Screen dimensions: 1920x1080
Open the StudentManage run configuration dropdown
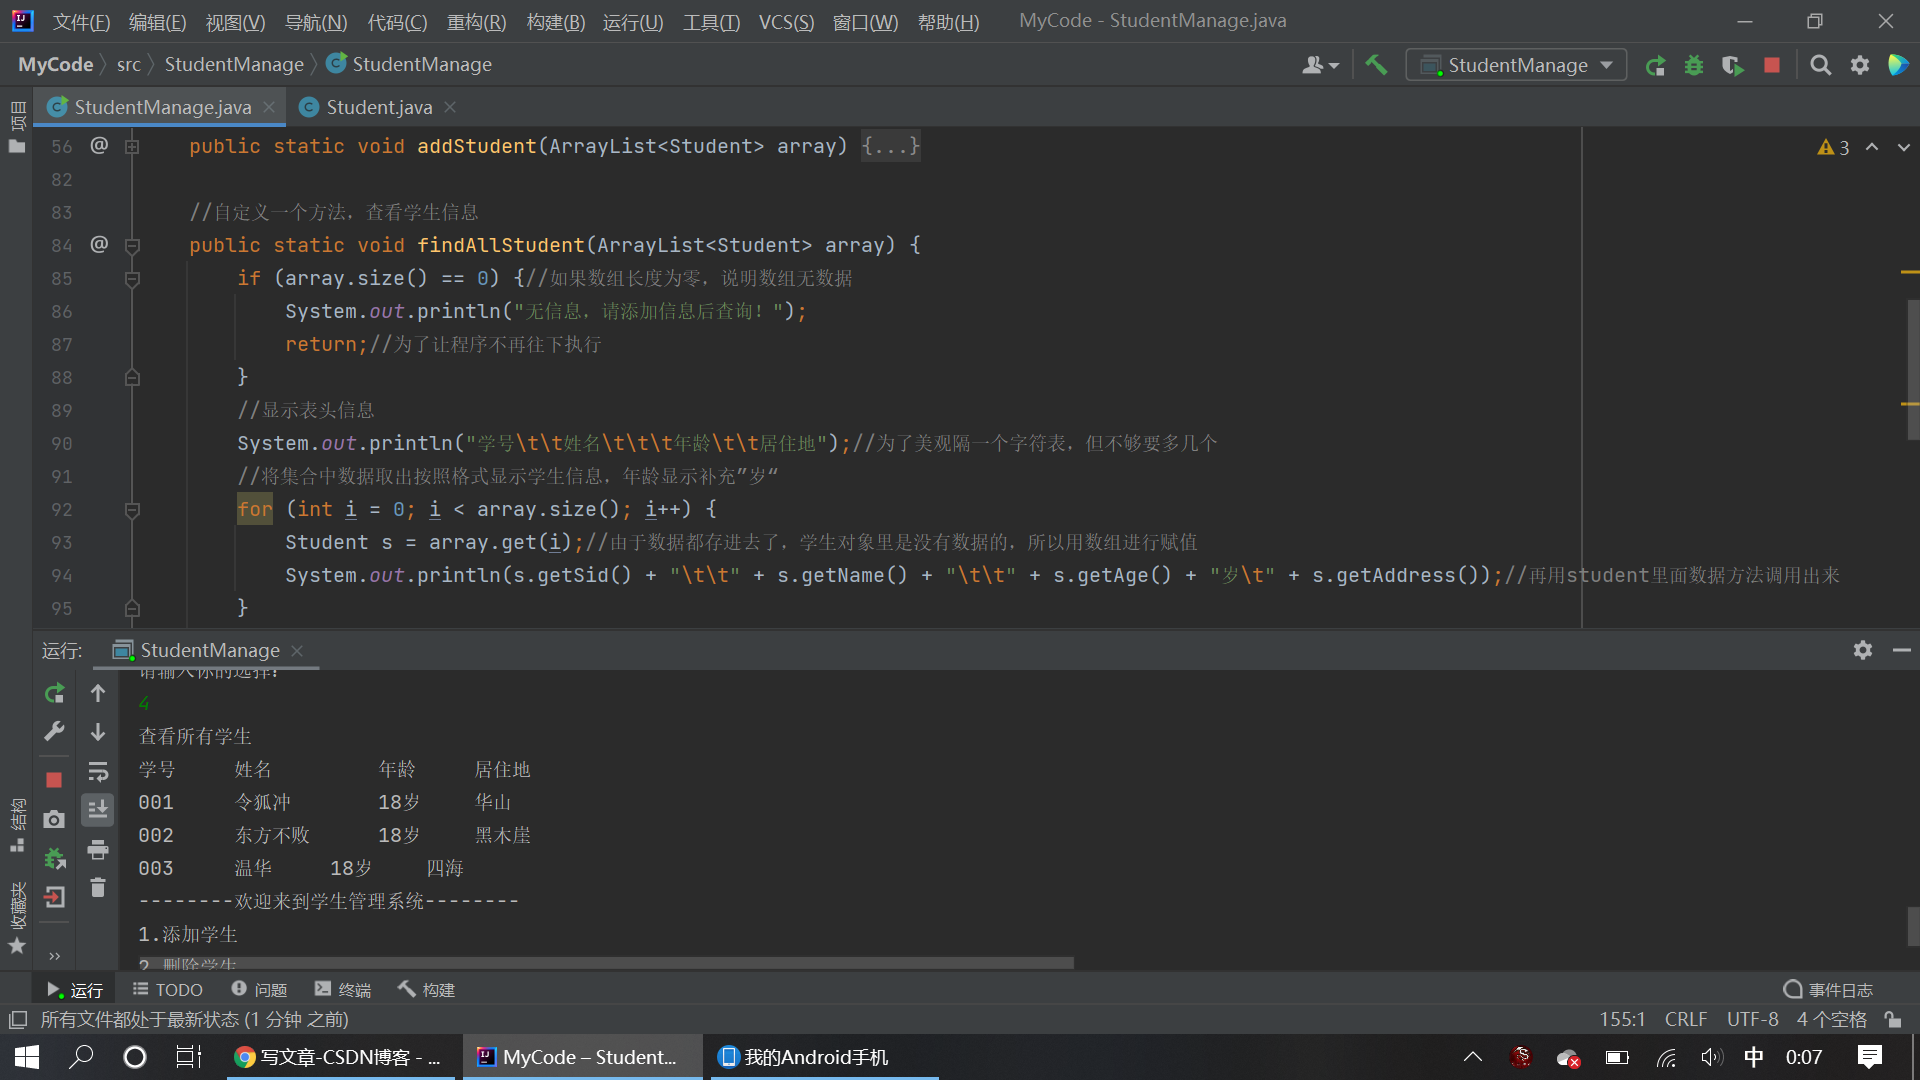click(x=1516, y=65)
